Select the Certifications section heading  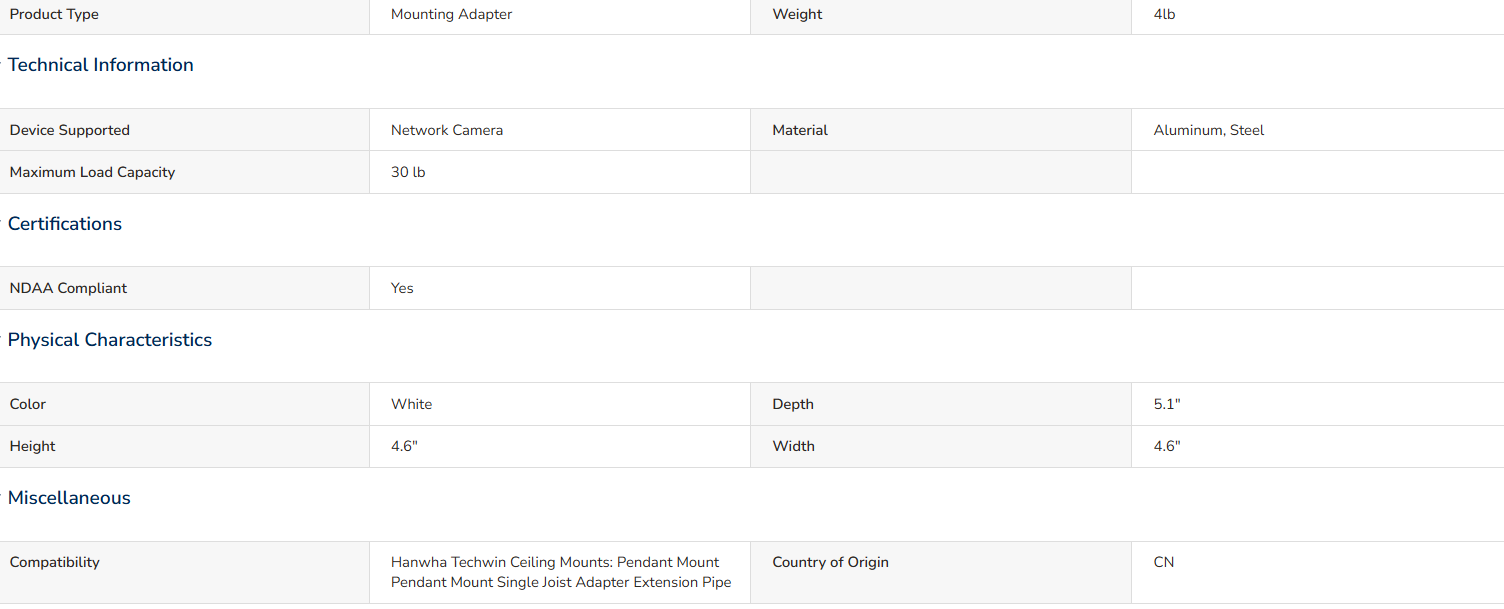click(65, 224)
